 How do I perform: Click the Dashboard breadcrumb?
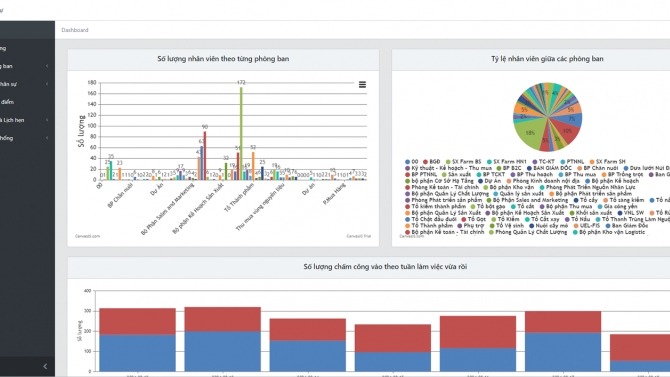click(x=75, y=30)
